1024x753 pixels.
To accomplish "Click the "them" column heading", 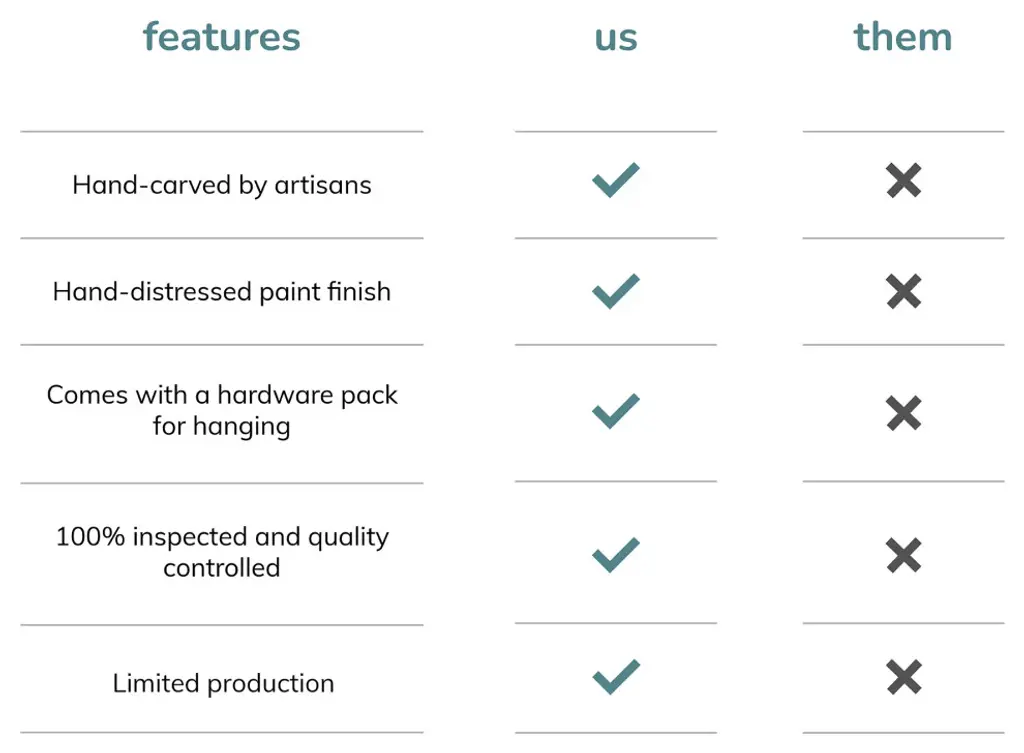I will 902,37.
